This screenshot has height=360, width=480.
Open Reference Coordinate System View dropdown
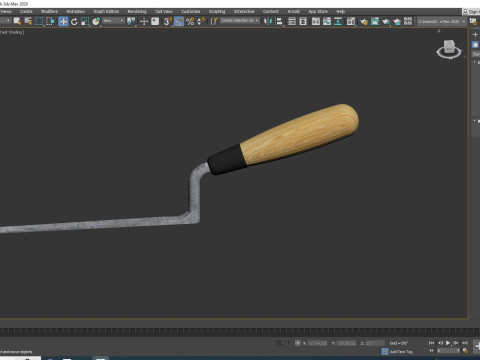click(x=113, y=21)
